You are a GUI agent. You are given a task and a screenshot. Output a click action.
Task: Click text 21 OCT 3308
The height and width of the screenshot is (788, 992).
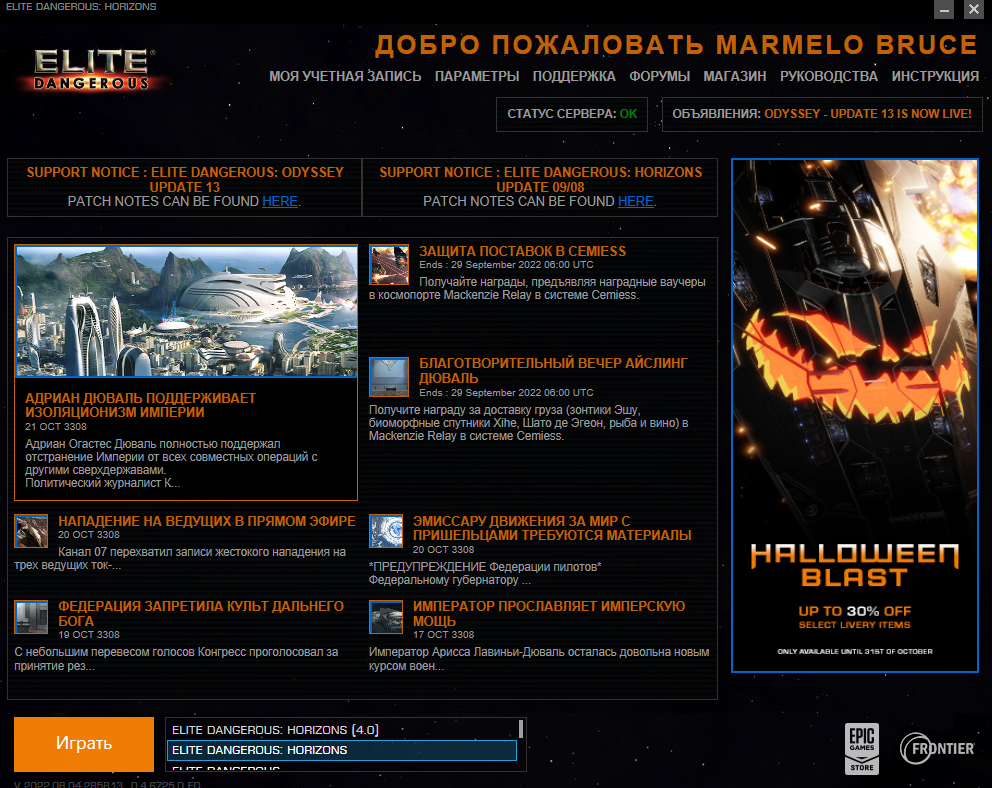pyautogui.click(x=56, y=427)
